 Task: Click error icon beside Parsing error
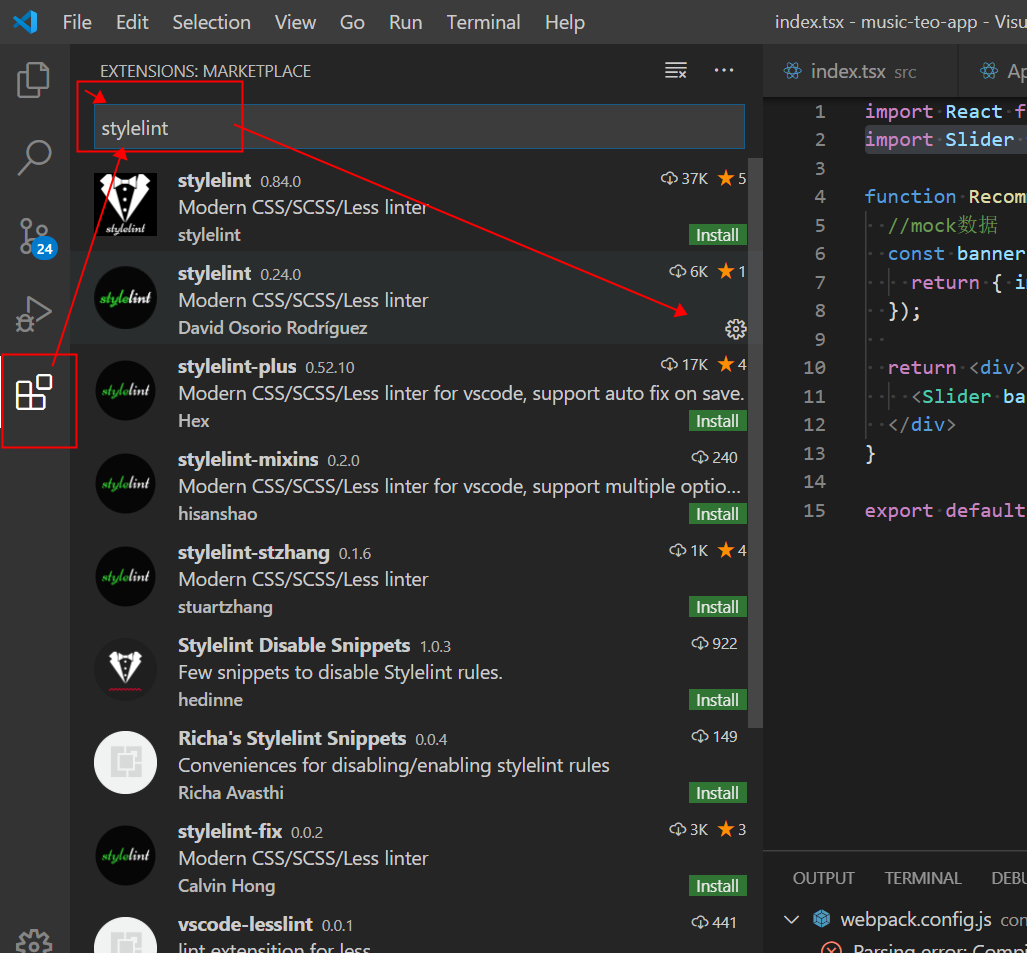[832, 948]
